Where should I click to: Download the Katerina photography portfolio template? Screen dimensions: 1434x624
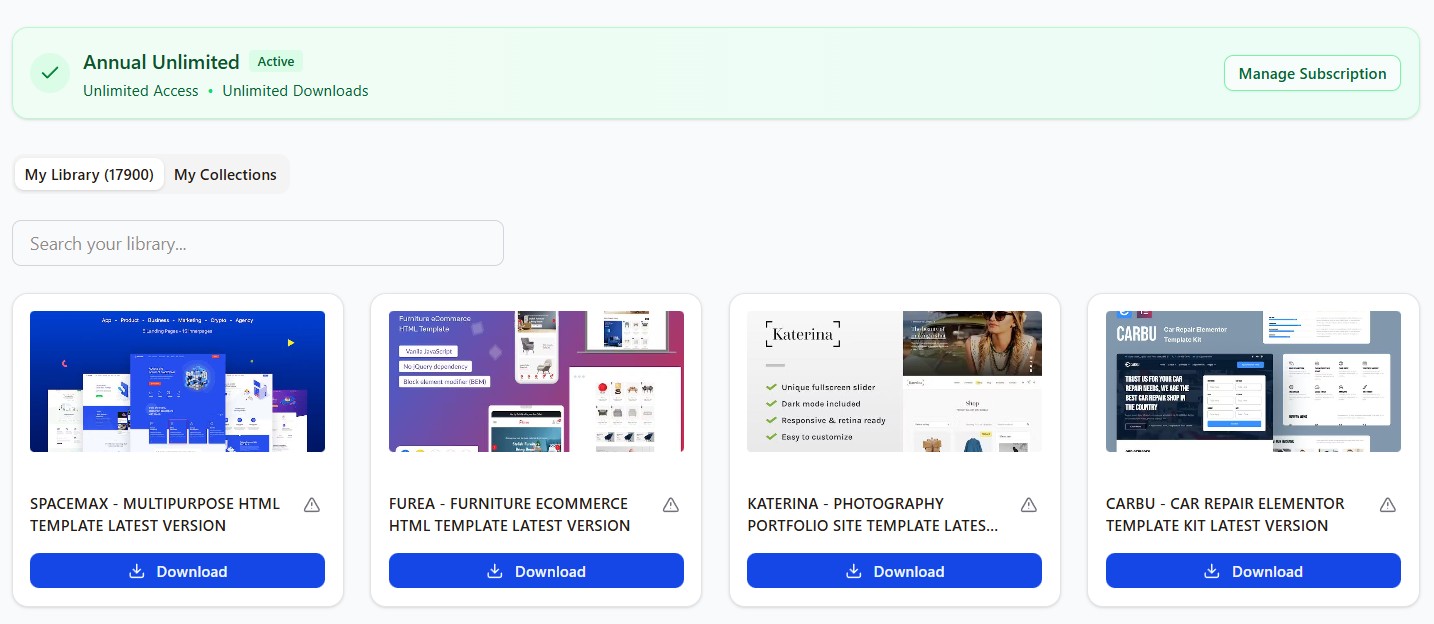coord(894,571)
